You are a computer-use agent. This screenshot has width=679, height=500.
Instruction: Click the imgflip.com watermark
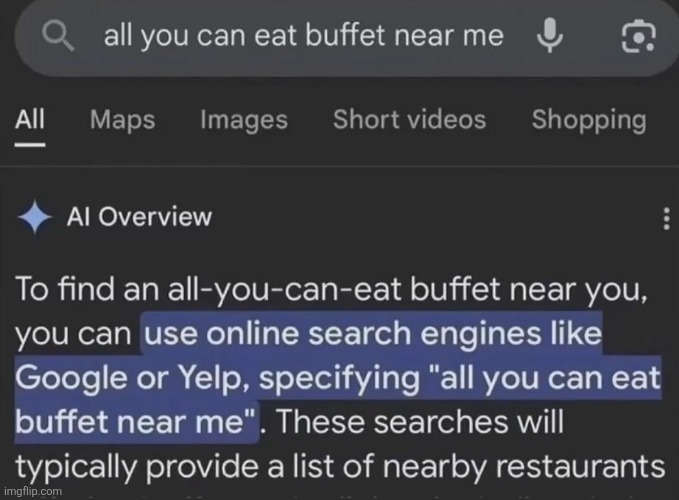34,491
